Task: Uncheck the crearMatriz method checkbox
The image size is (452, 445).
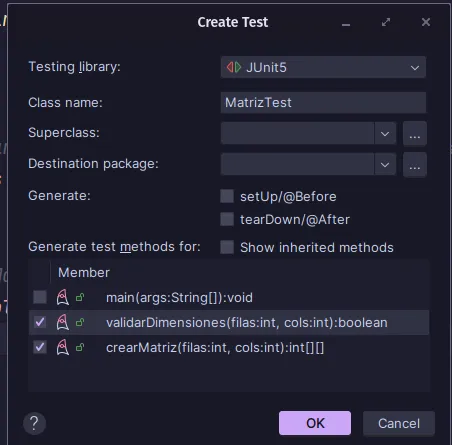Action: pos(40,347)
